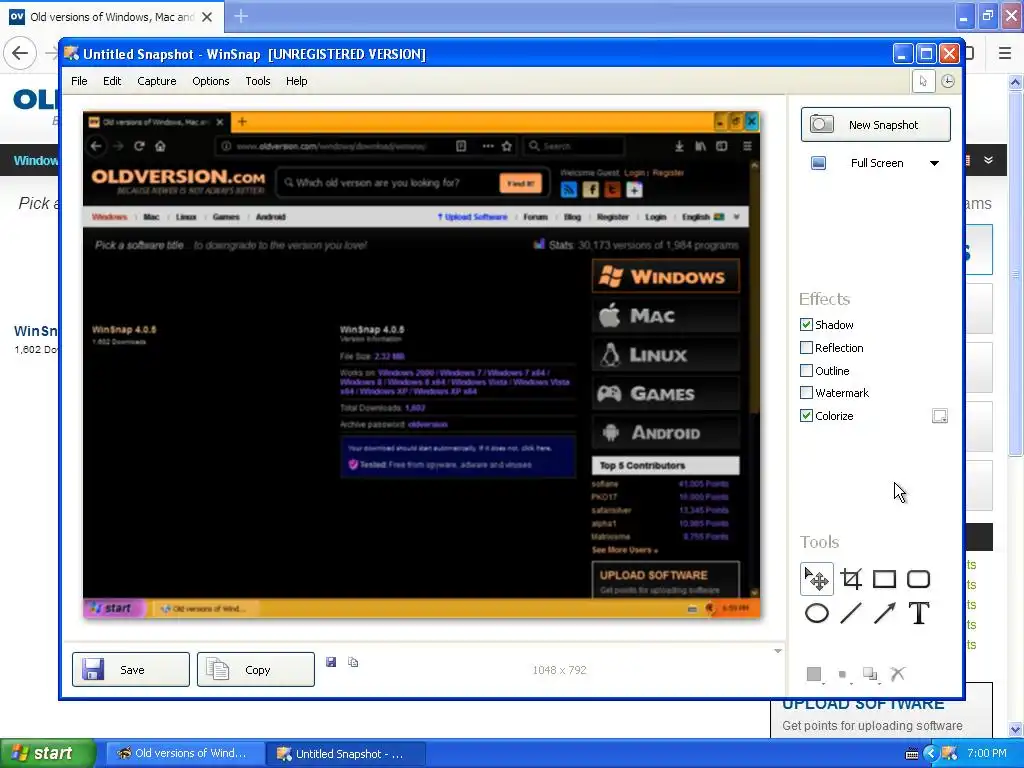Click the Save button
This screenshot has height=768, width=1024.
click(131, 669)
